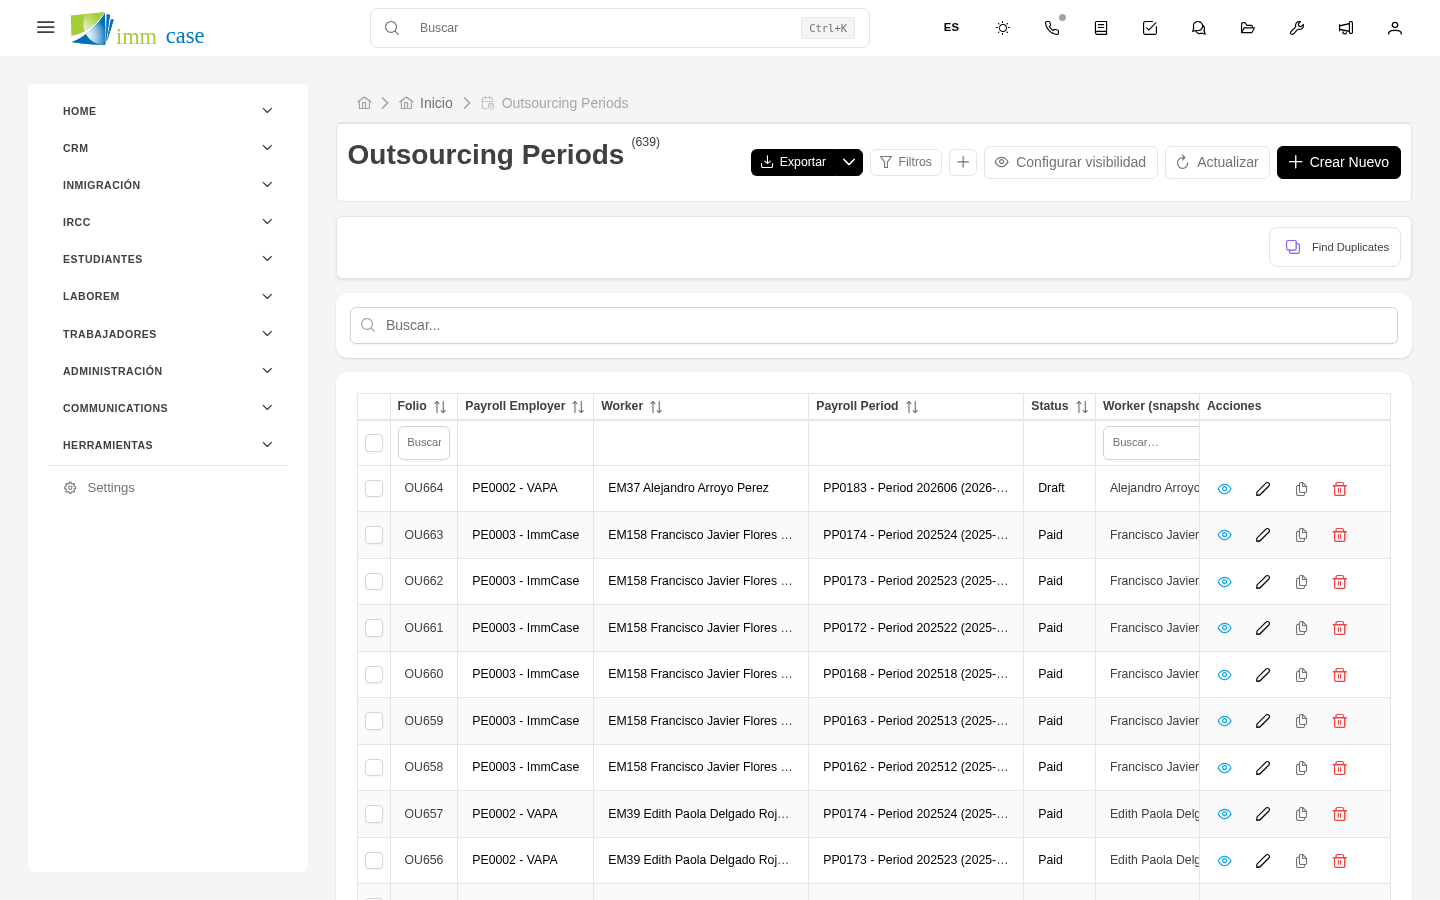Image resolution: width=1440 pixels, height=900 pixels.
Task: Switch language with ES button
Action: tap(951, 28)
